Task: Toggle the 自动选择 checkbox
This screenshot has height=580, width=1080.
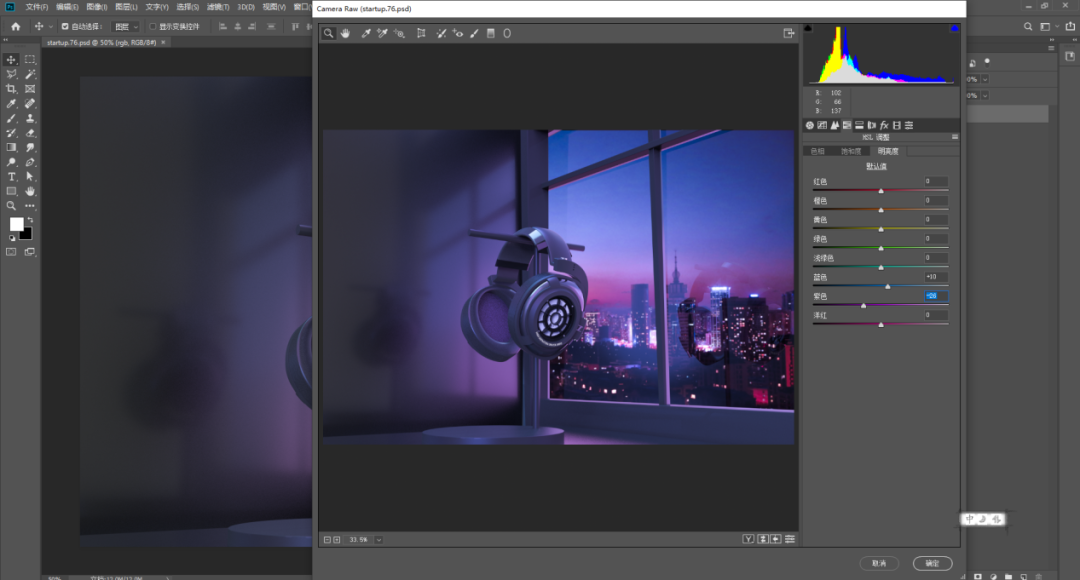Action: pos(65,27)
